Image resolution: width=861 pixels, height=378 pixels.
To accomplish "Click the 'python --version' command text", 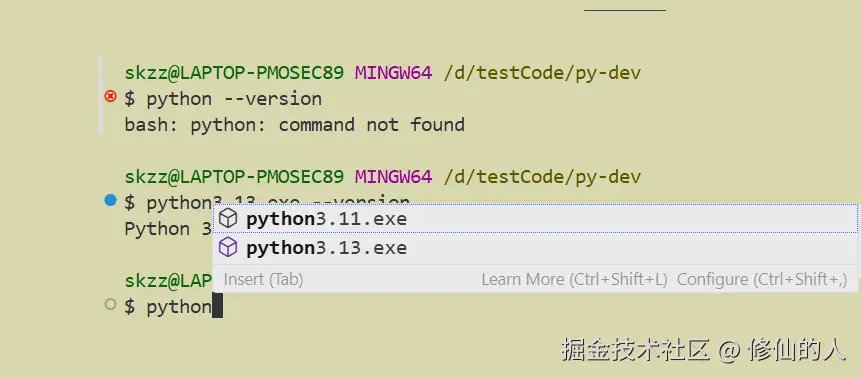I will 234,99.
